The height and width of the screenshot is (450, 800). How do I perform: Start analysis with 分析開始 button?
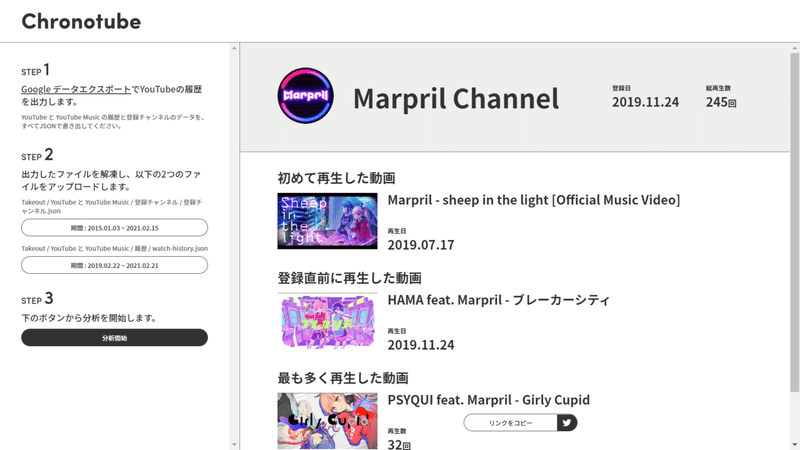pos(114,338)
